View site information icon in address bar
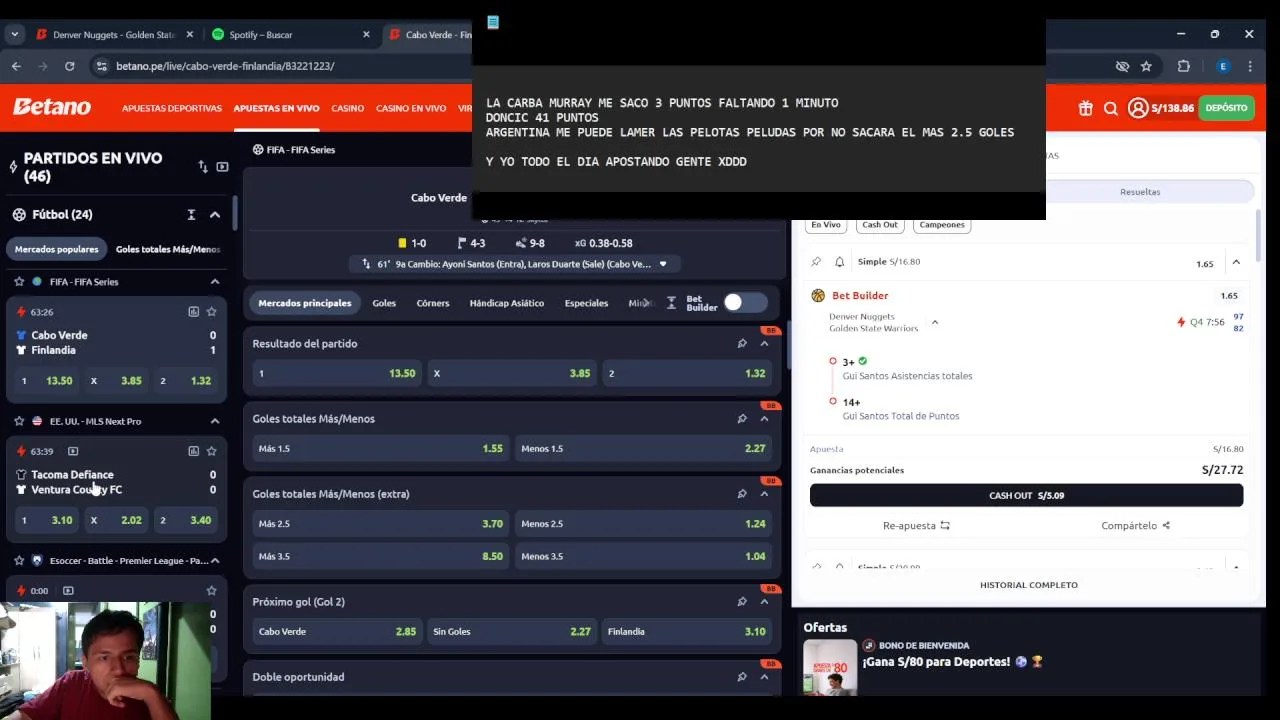Viewport: 1280px width, 720px height. (101, 66)
